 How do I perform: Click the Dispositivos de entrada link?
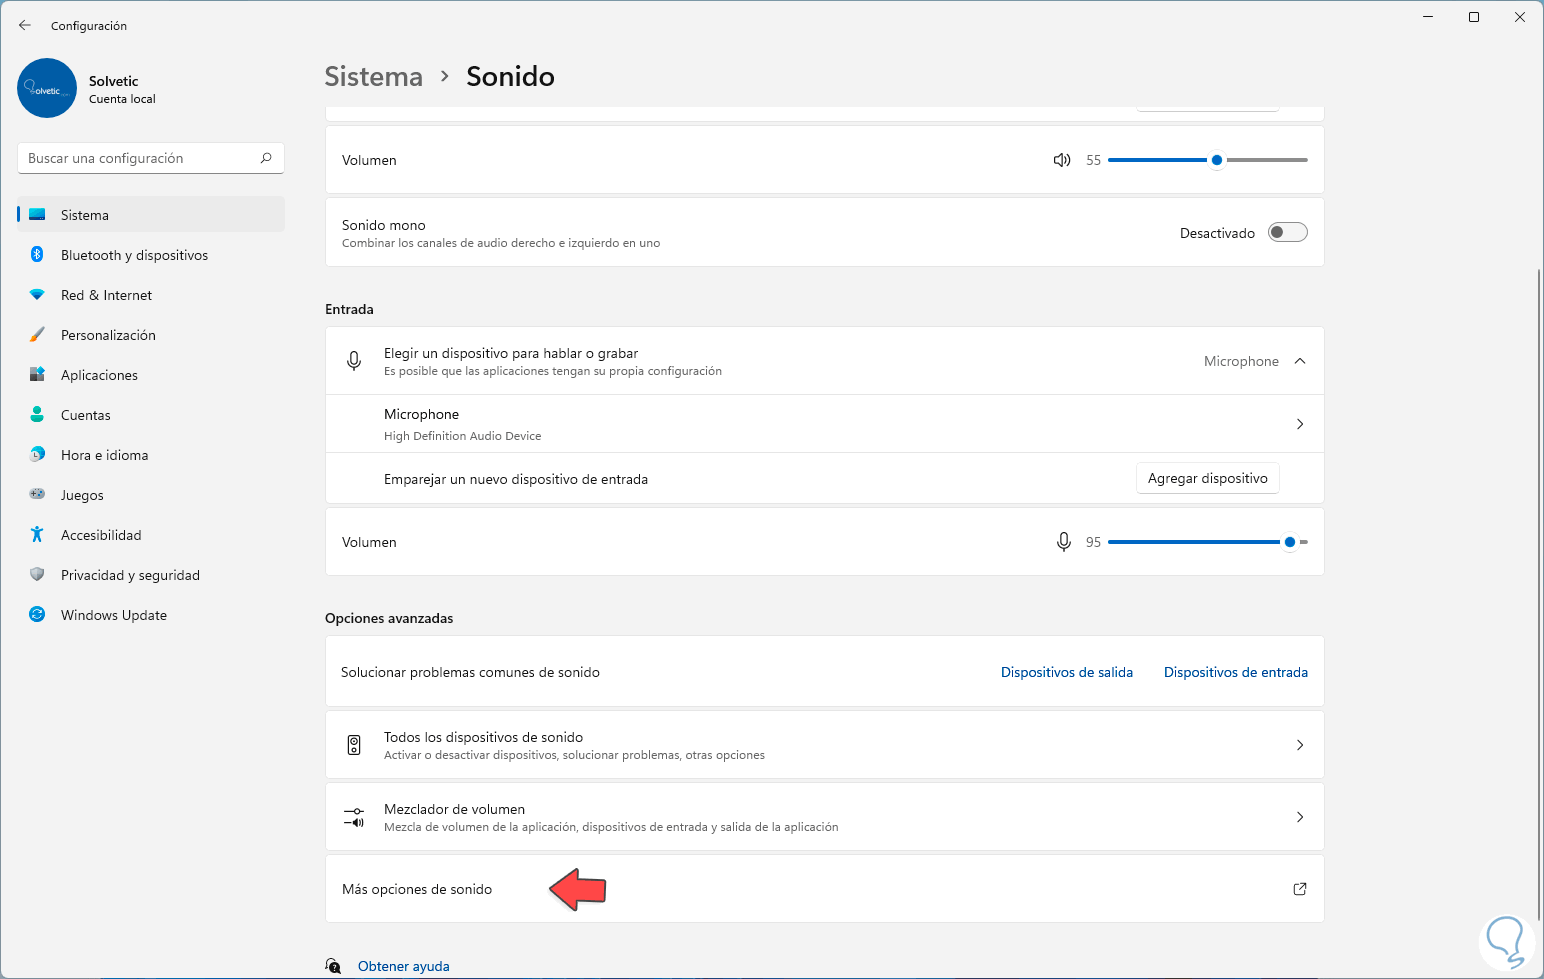point(1235,672)
